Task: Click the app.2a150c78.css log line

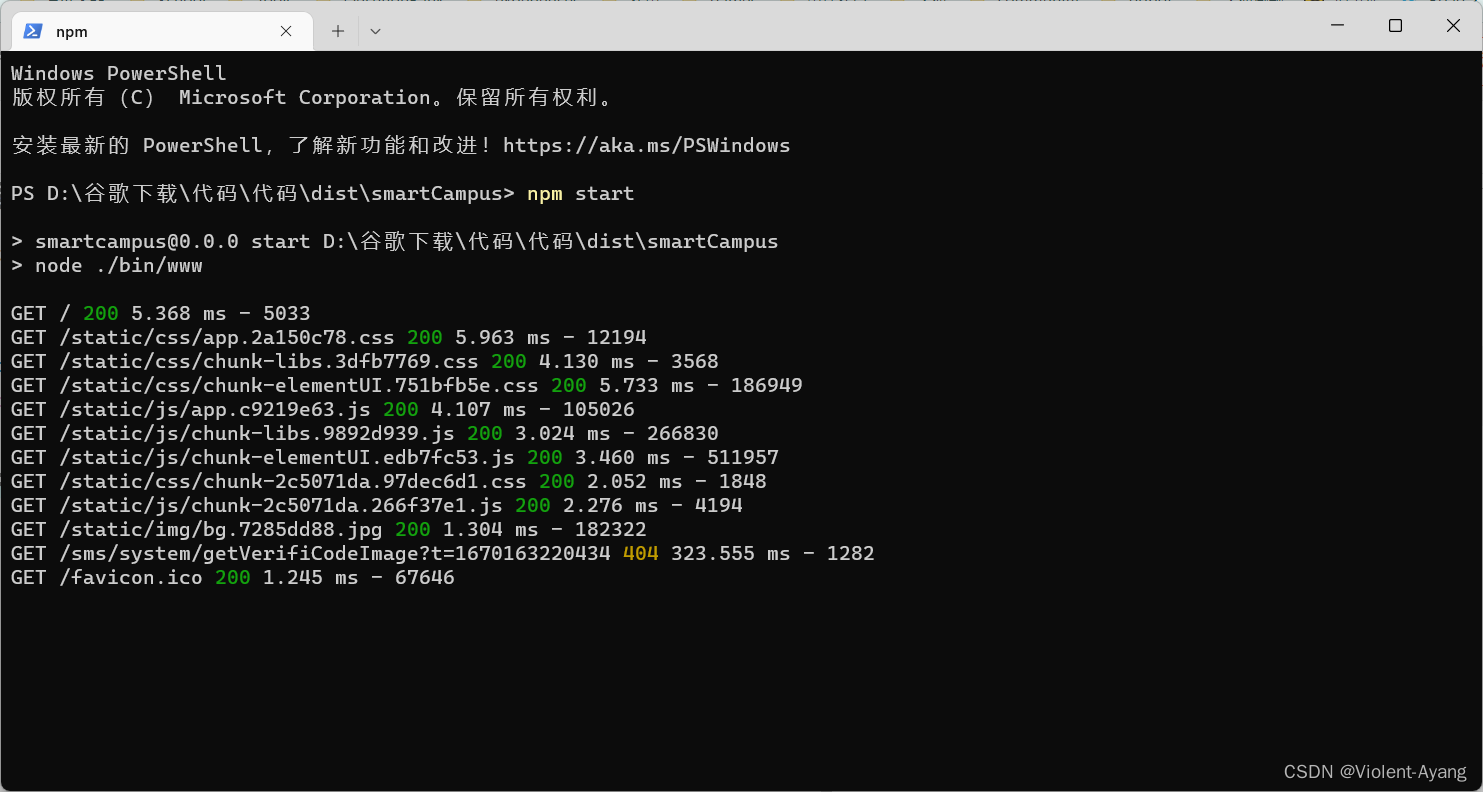Action: pyautogui.click(x=329, y=337)
